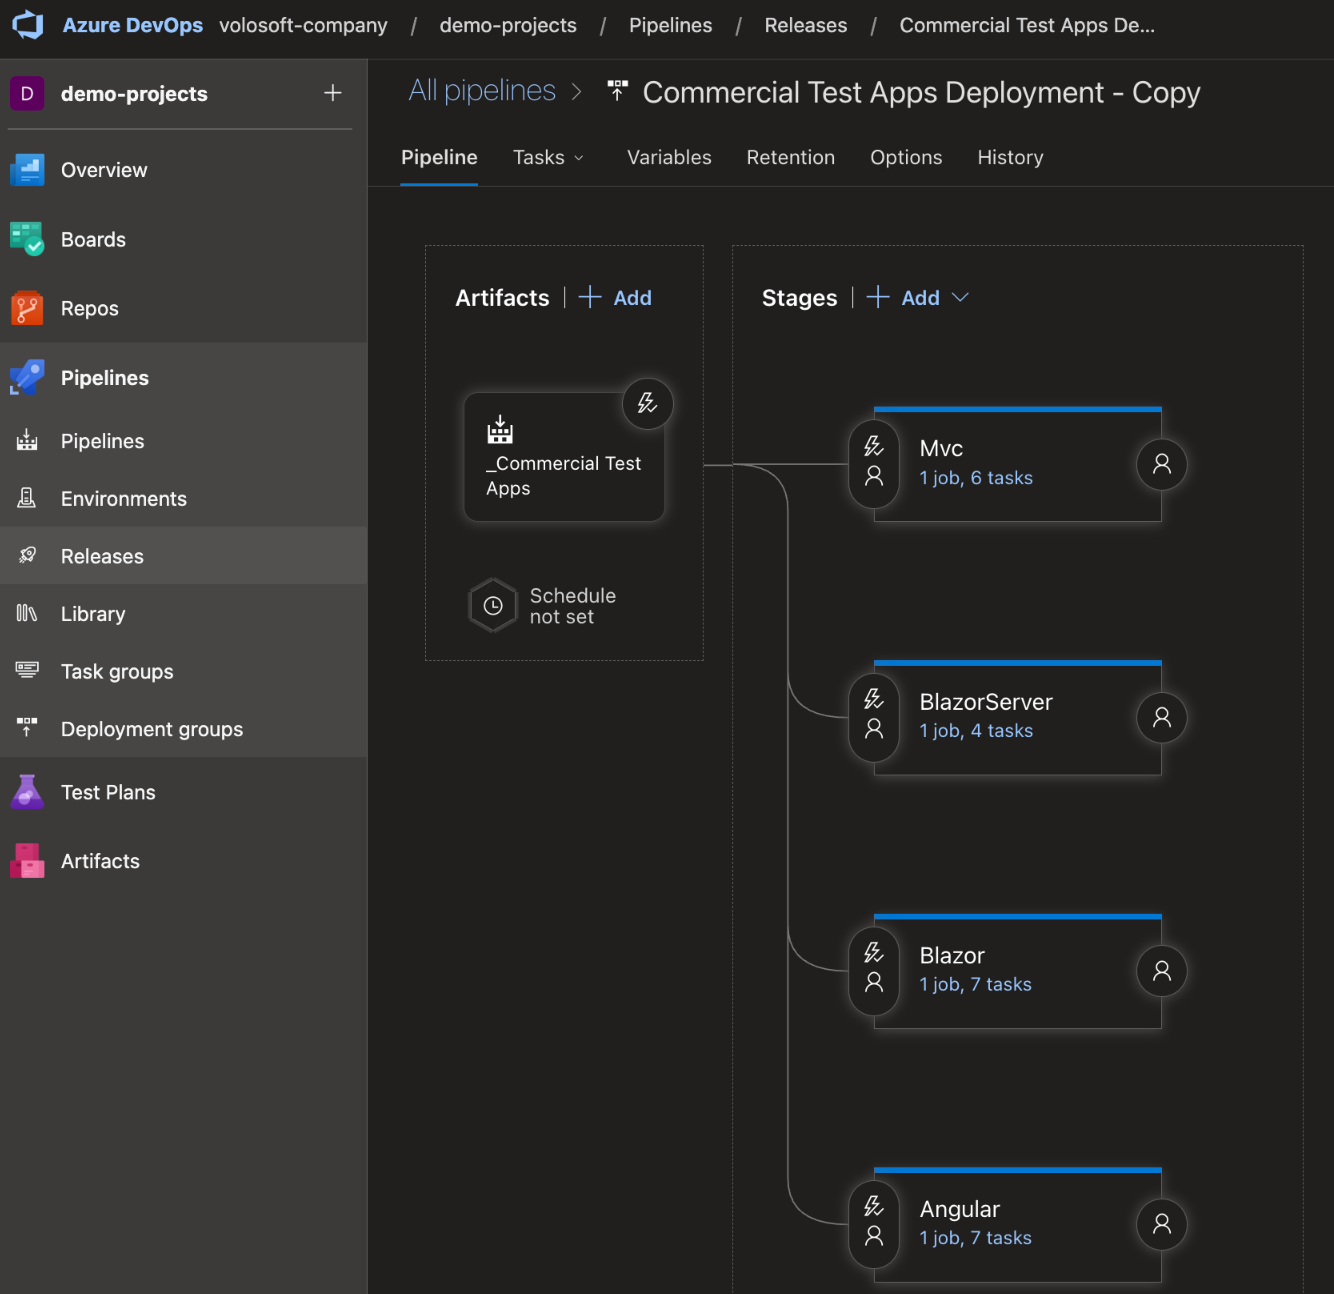
Task: Open continuous deployment trigger on the artifact
Action: click(648, 404)
